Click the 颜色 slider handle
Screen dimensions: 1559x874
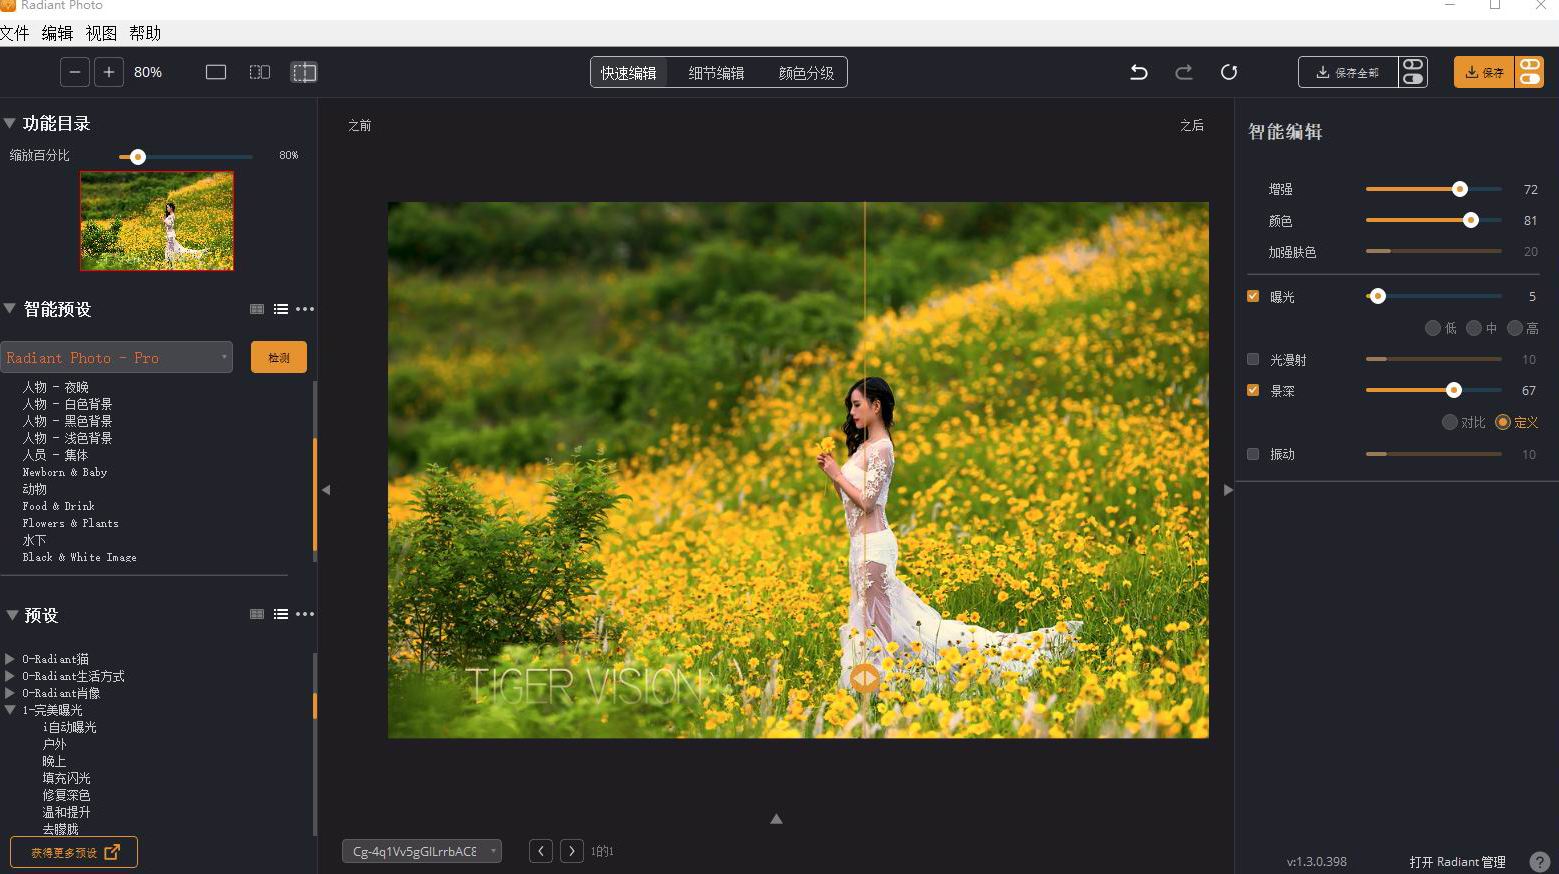(x=1470, y=220)
